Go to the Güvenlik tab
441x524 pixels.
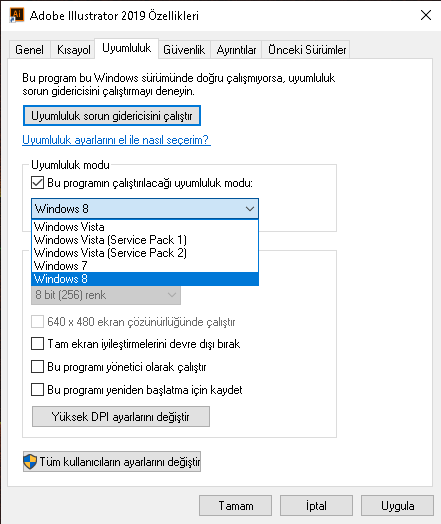[184, 50]
